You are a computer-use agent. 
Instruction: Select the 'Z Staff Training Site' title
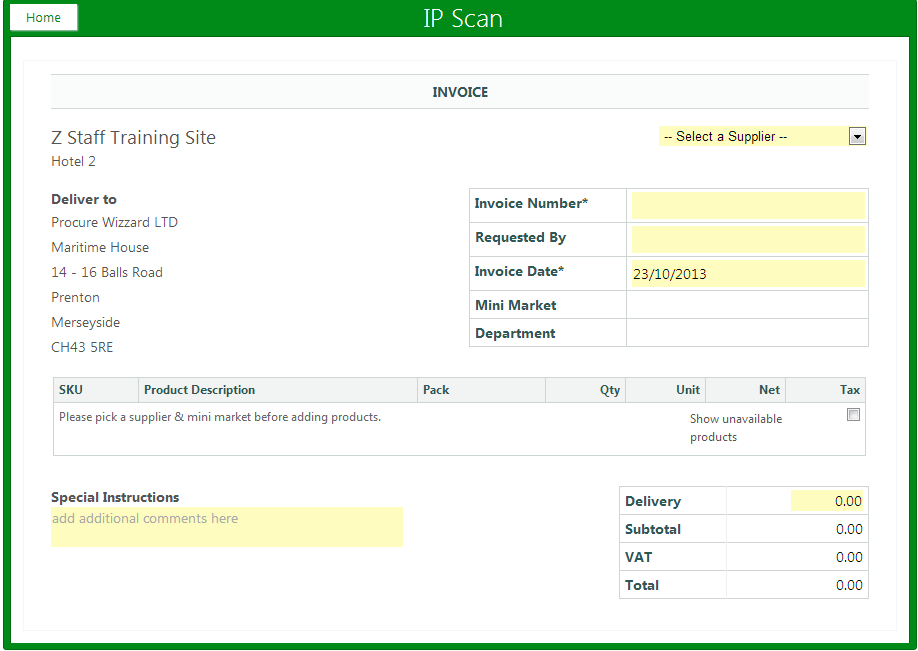click(x=133, y=138)
